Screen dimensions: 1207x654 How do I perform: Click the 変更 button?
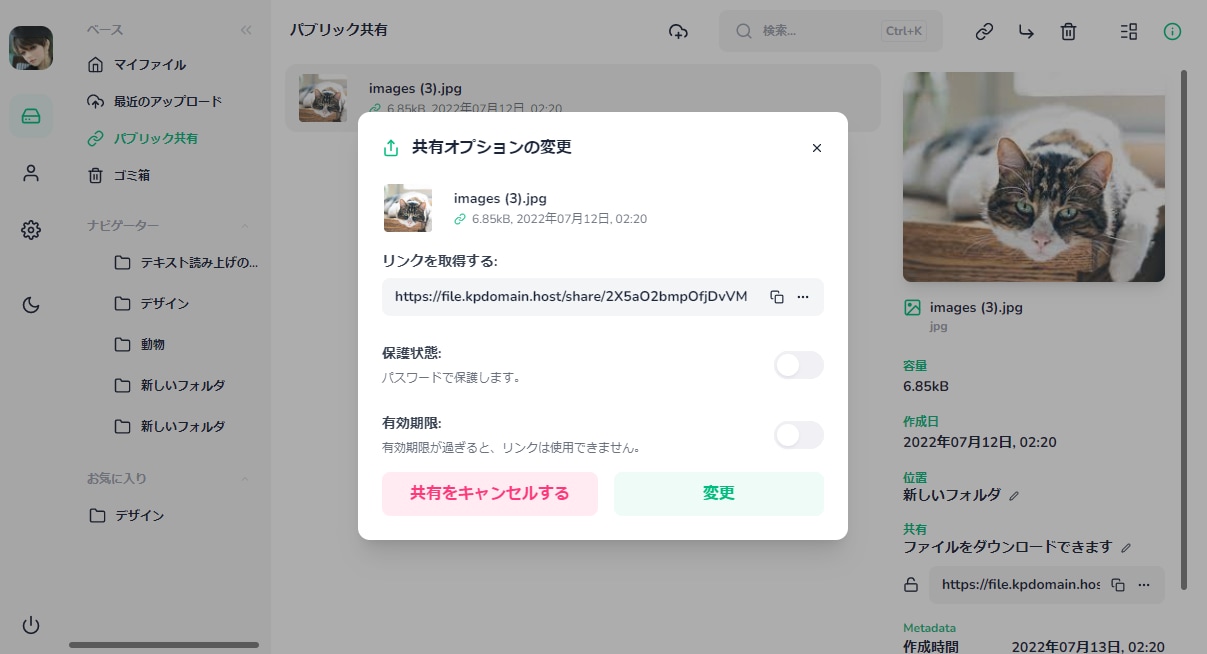click(x=719, y=494)
